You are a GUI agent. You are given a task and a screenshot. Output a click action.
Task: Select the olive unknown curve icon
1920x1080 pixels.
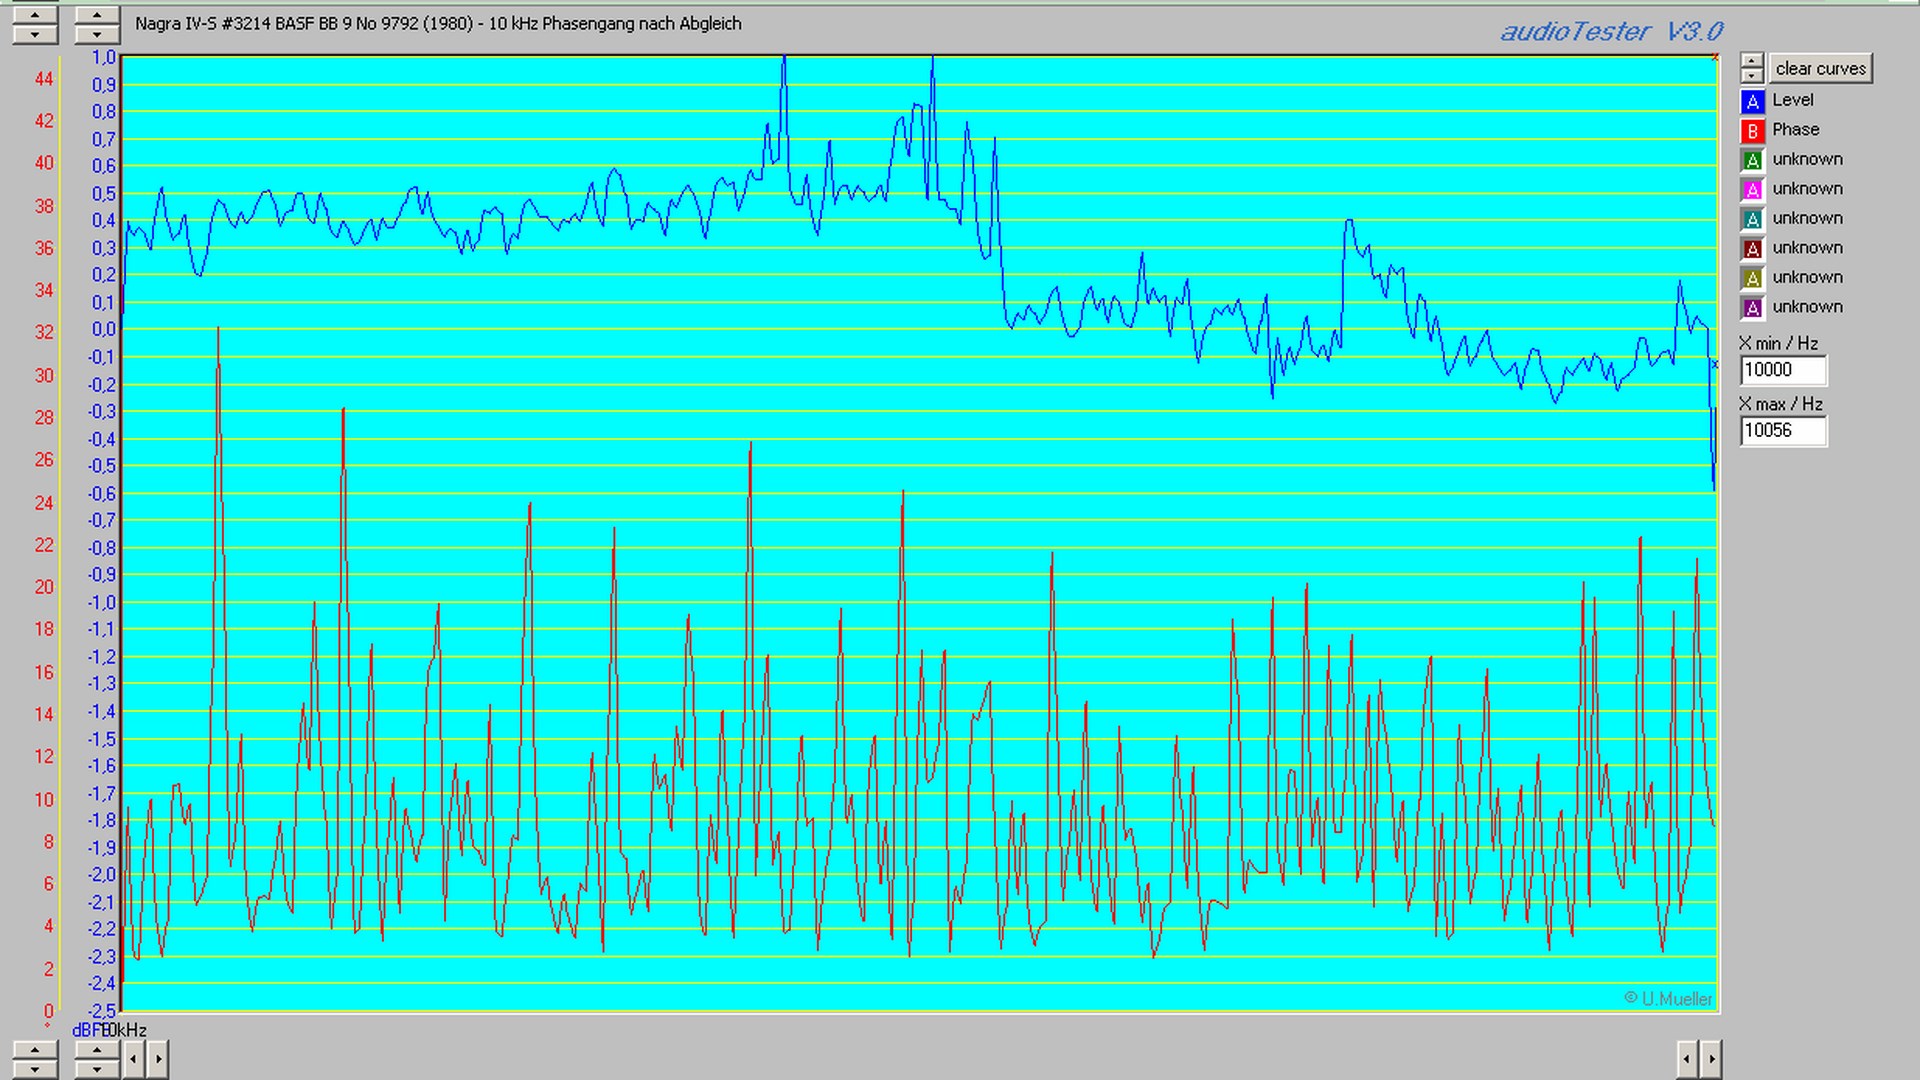[x=1752, y=278]
